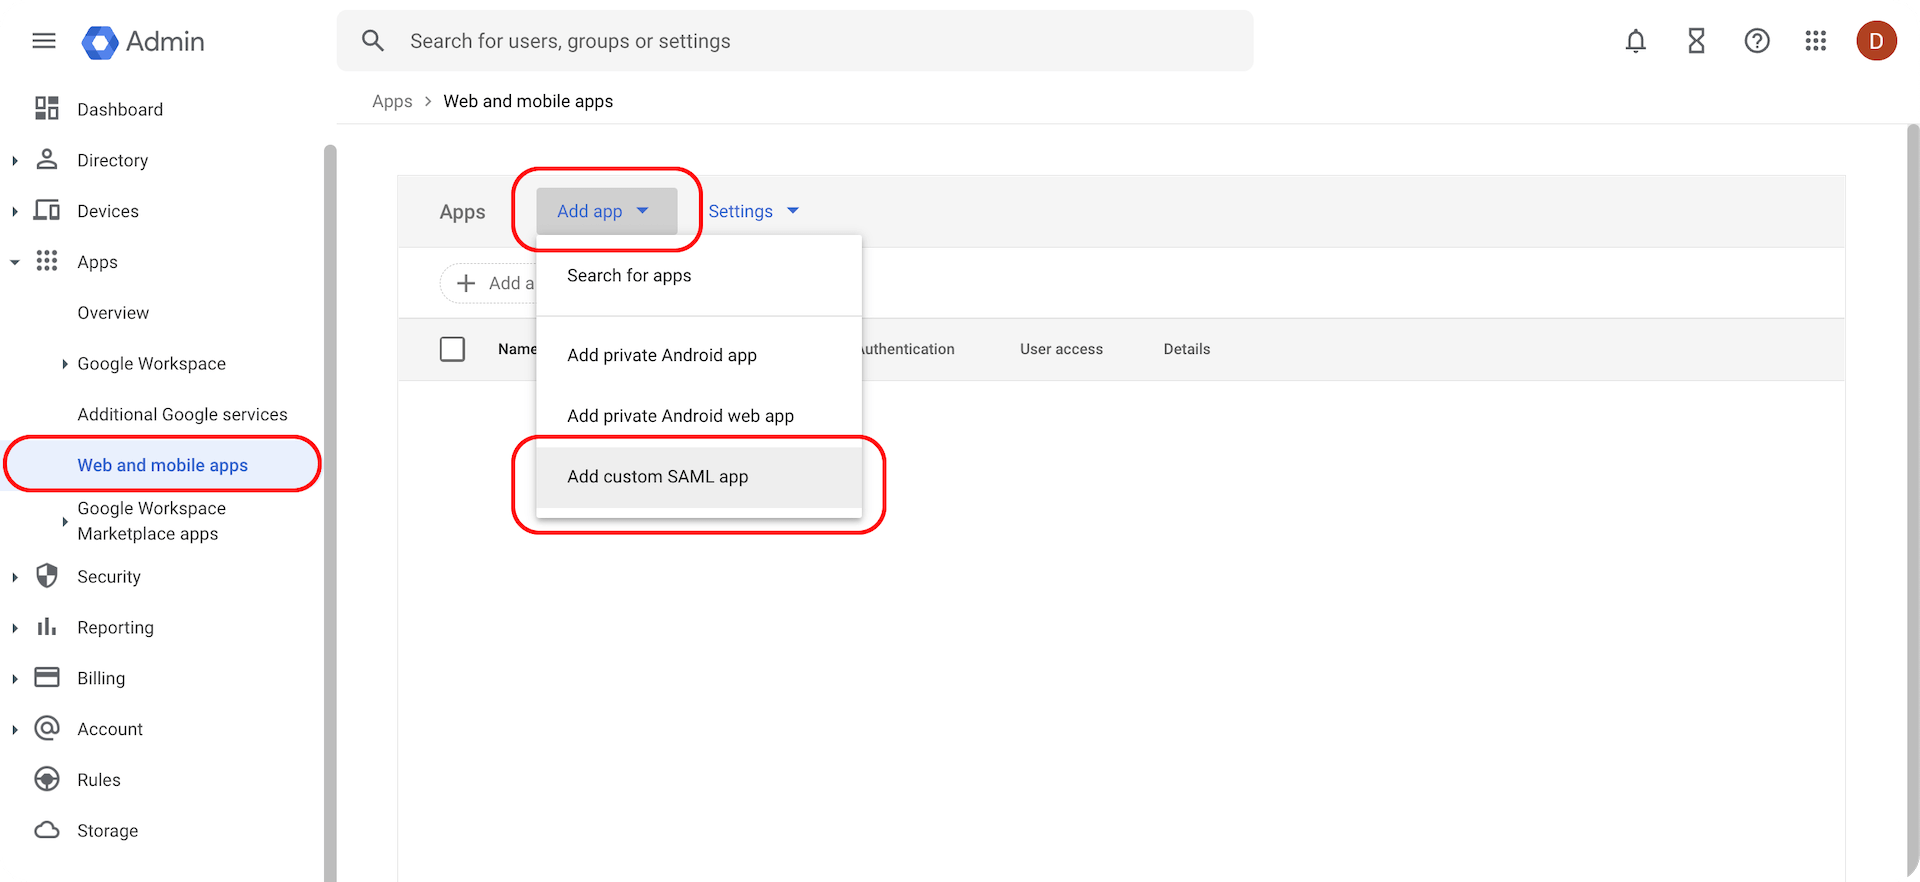Screen dimensions: 1920x882
Task: Click the Devices icon in sidebar
Action: (x=47, y=210)
